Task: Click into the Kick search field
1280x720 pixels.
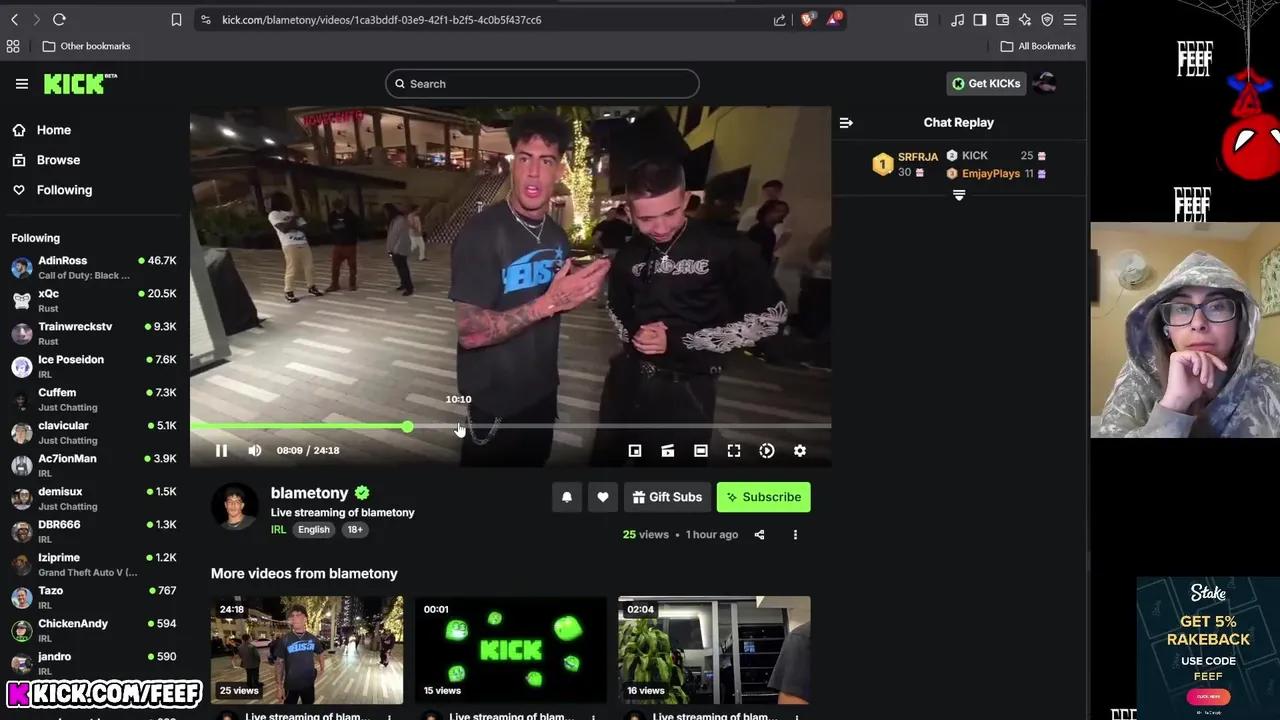Action: [542, 84]
